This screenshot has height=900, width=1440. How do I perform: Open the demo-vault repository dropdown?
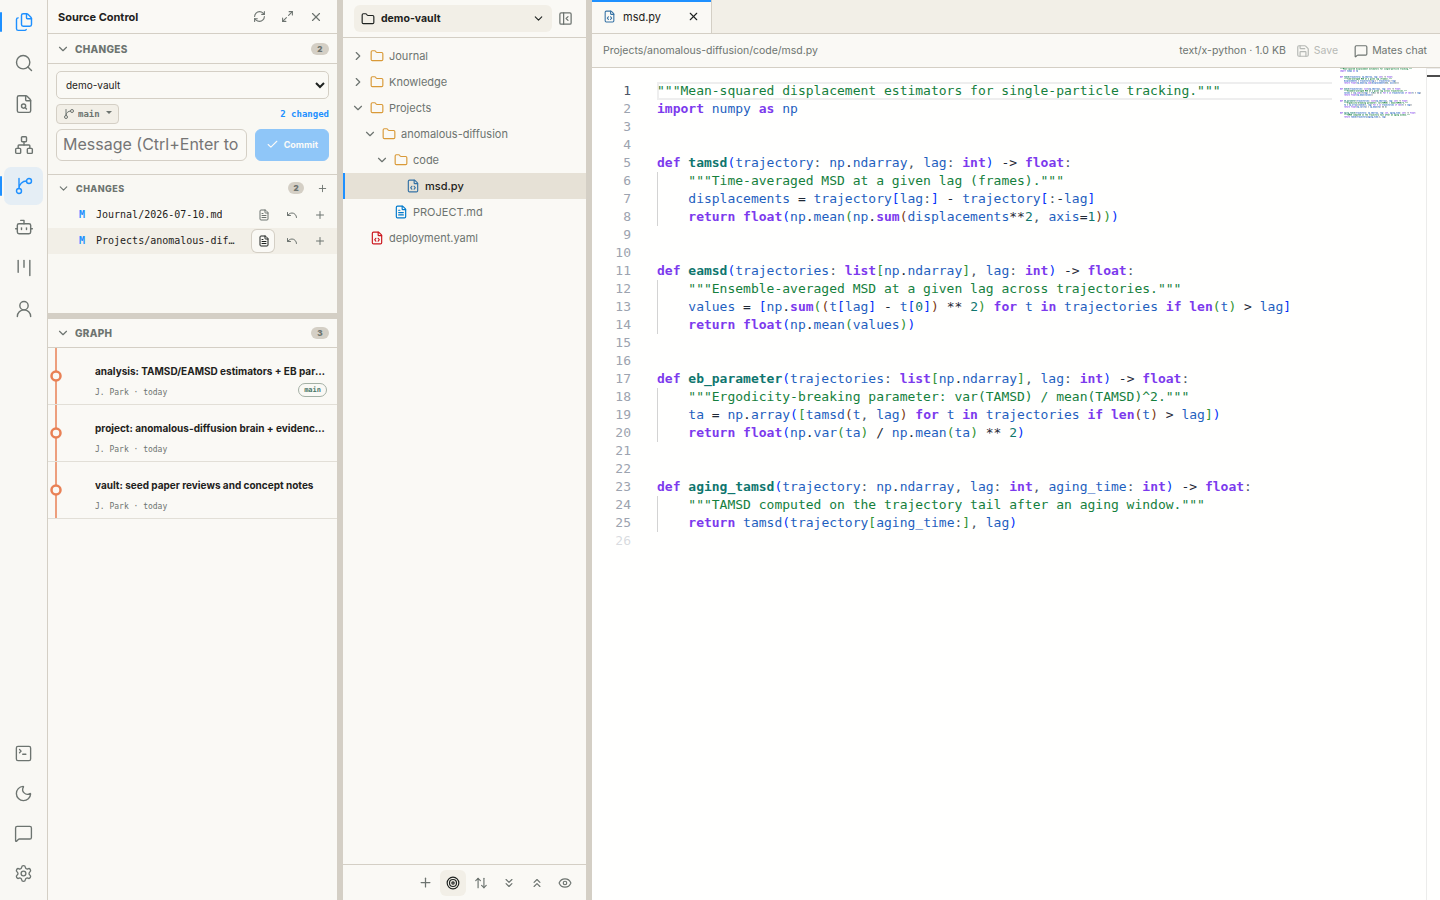click(192, 85)
